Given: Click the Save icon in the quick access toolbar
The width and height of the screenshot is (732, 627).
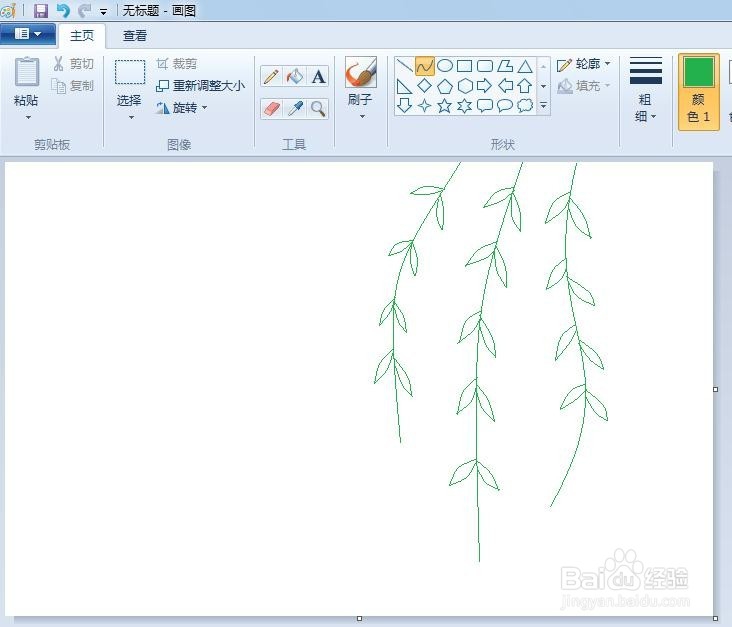Looking at the screenshot, I should coord(41,10).
